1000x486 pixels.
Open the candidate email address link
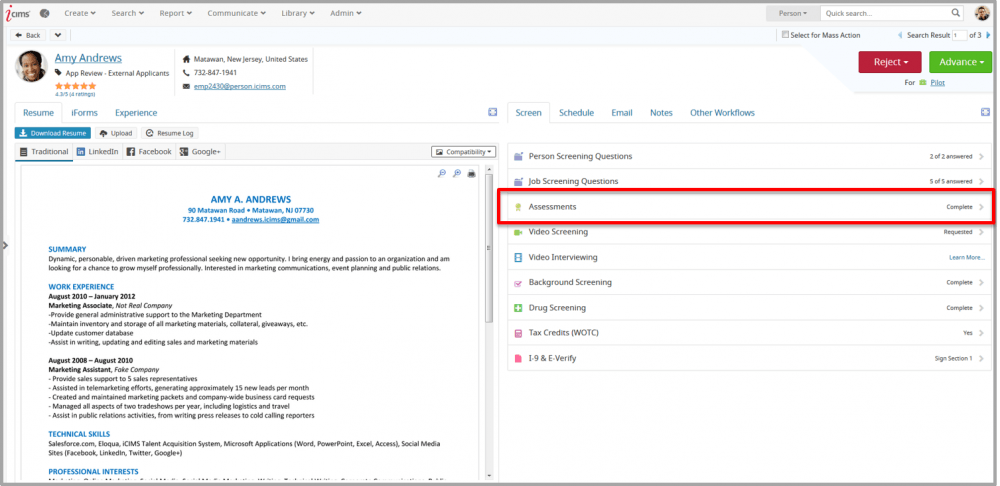click(240, 87)
